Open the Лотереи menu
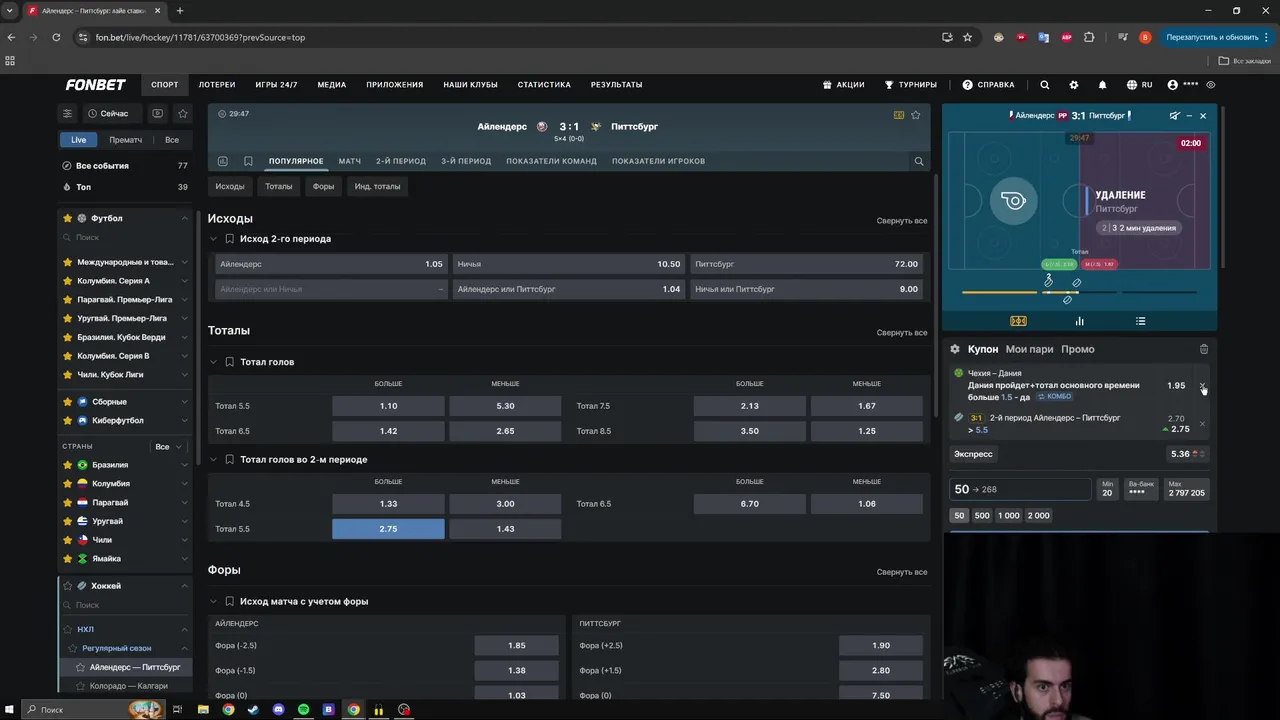Image resolution: width=1280 pixels, height=720 pixels. tap(217, 85)
